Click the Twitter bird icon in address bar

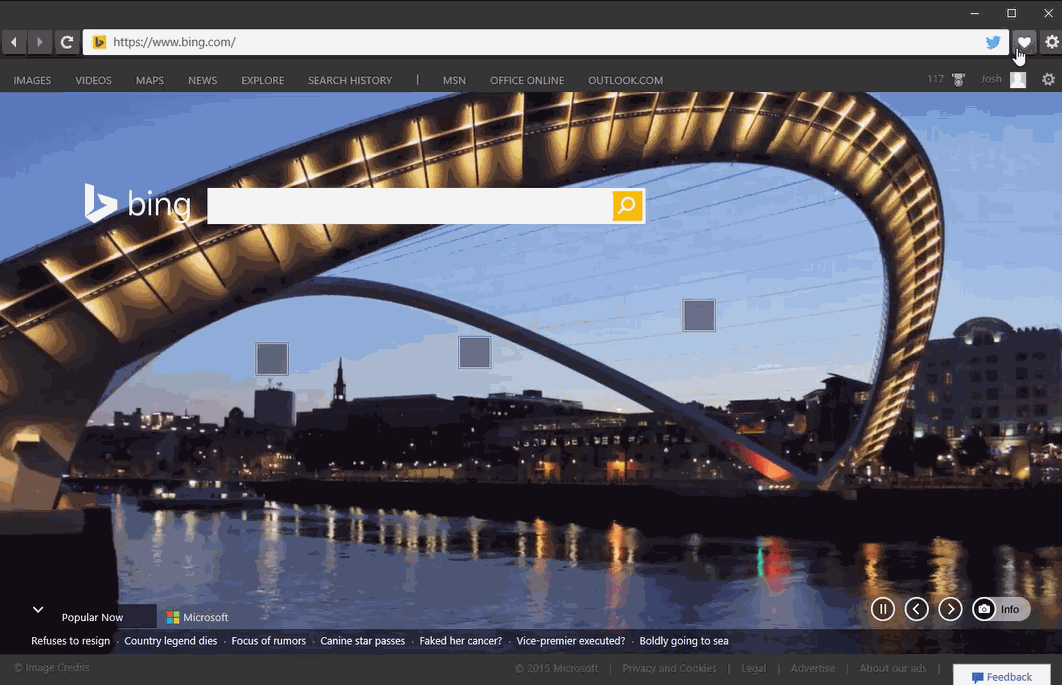point(993,42)
